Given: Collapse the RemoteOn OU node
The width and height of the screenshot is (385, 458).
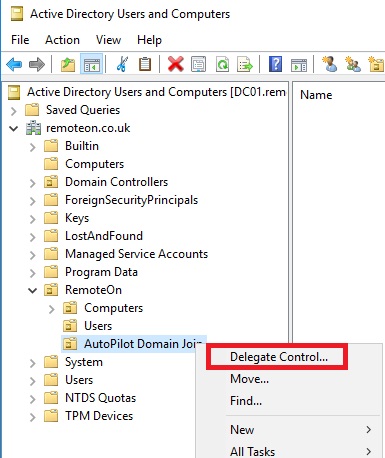Looking at the screenshot, I should click(x=32, y=290).
